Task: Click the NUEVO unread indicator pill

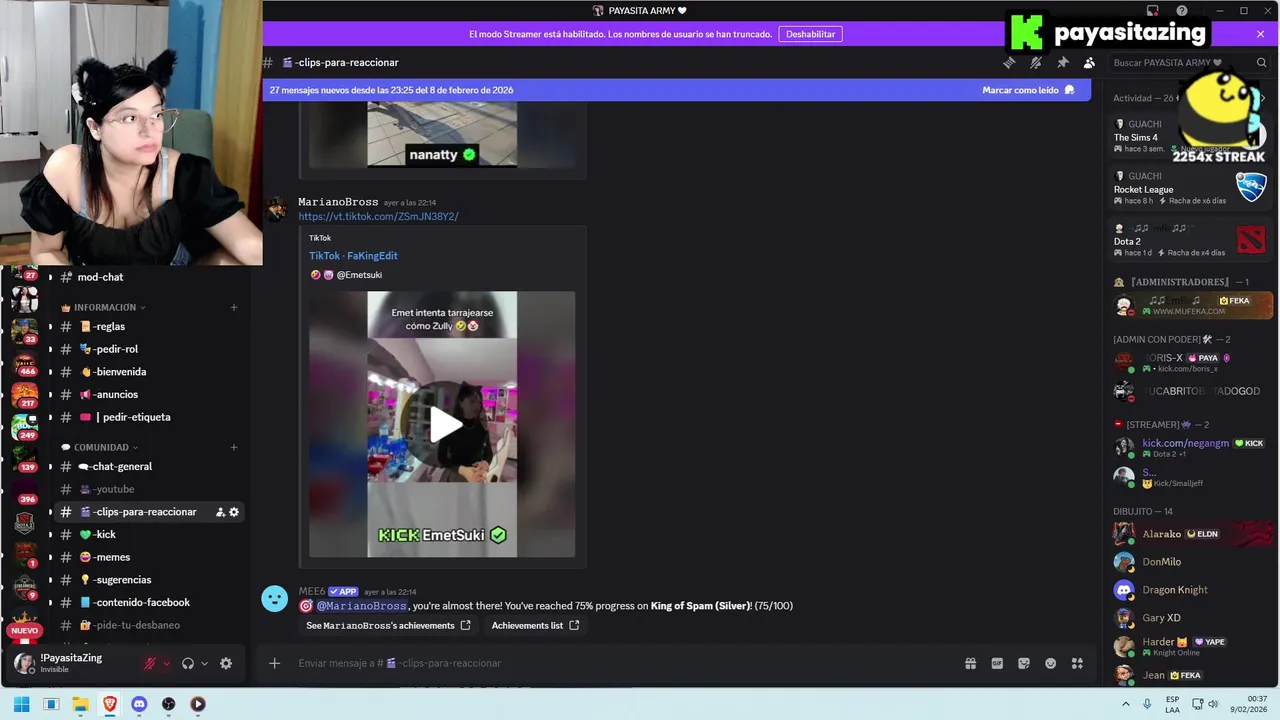Action: 25,631
